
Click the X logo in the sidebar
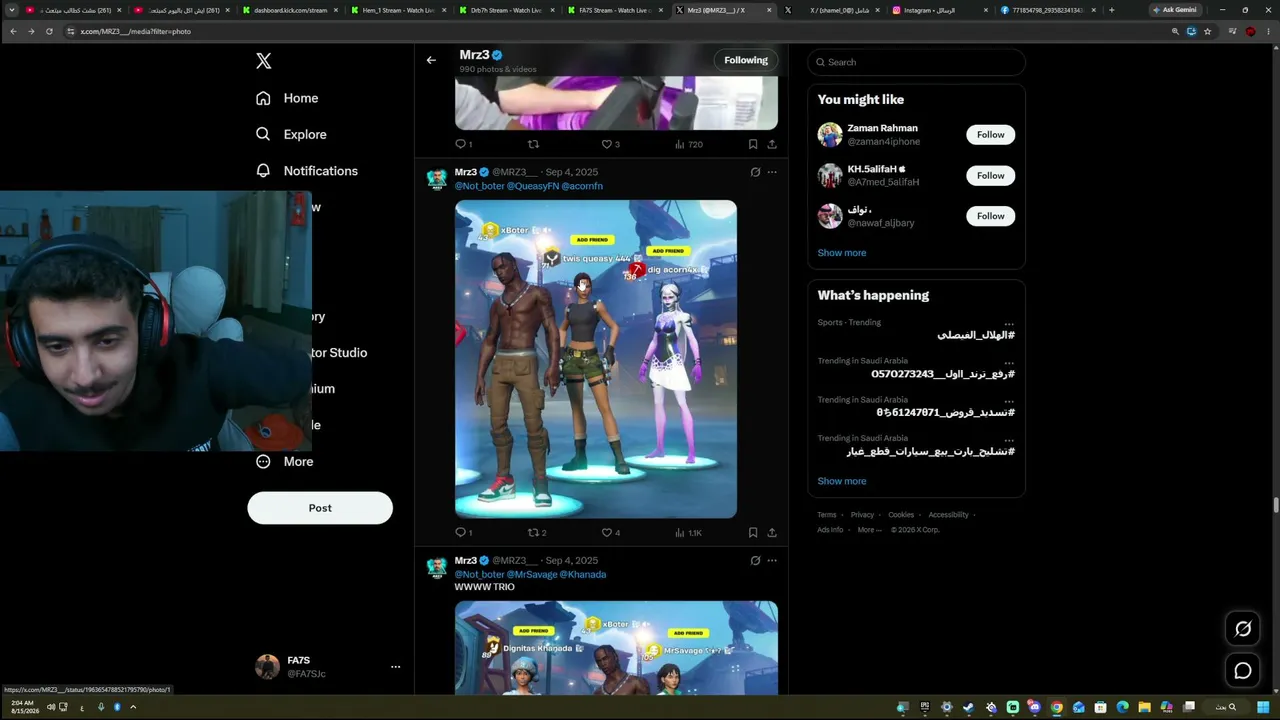[264, 61]
